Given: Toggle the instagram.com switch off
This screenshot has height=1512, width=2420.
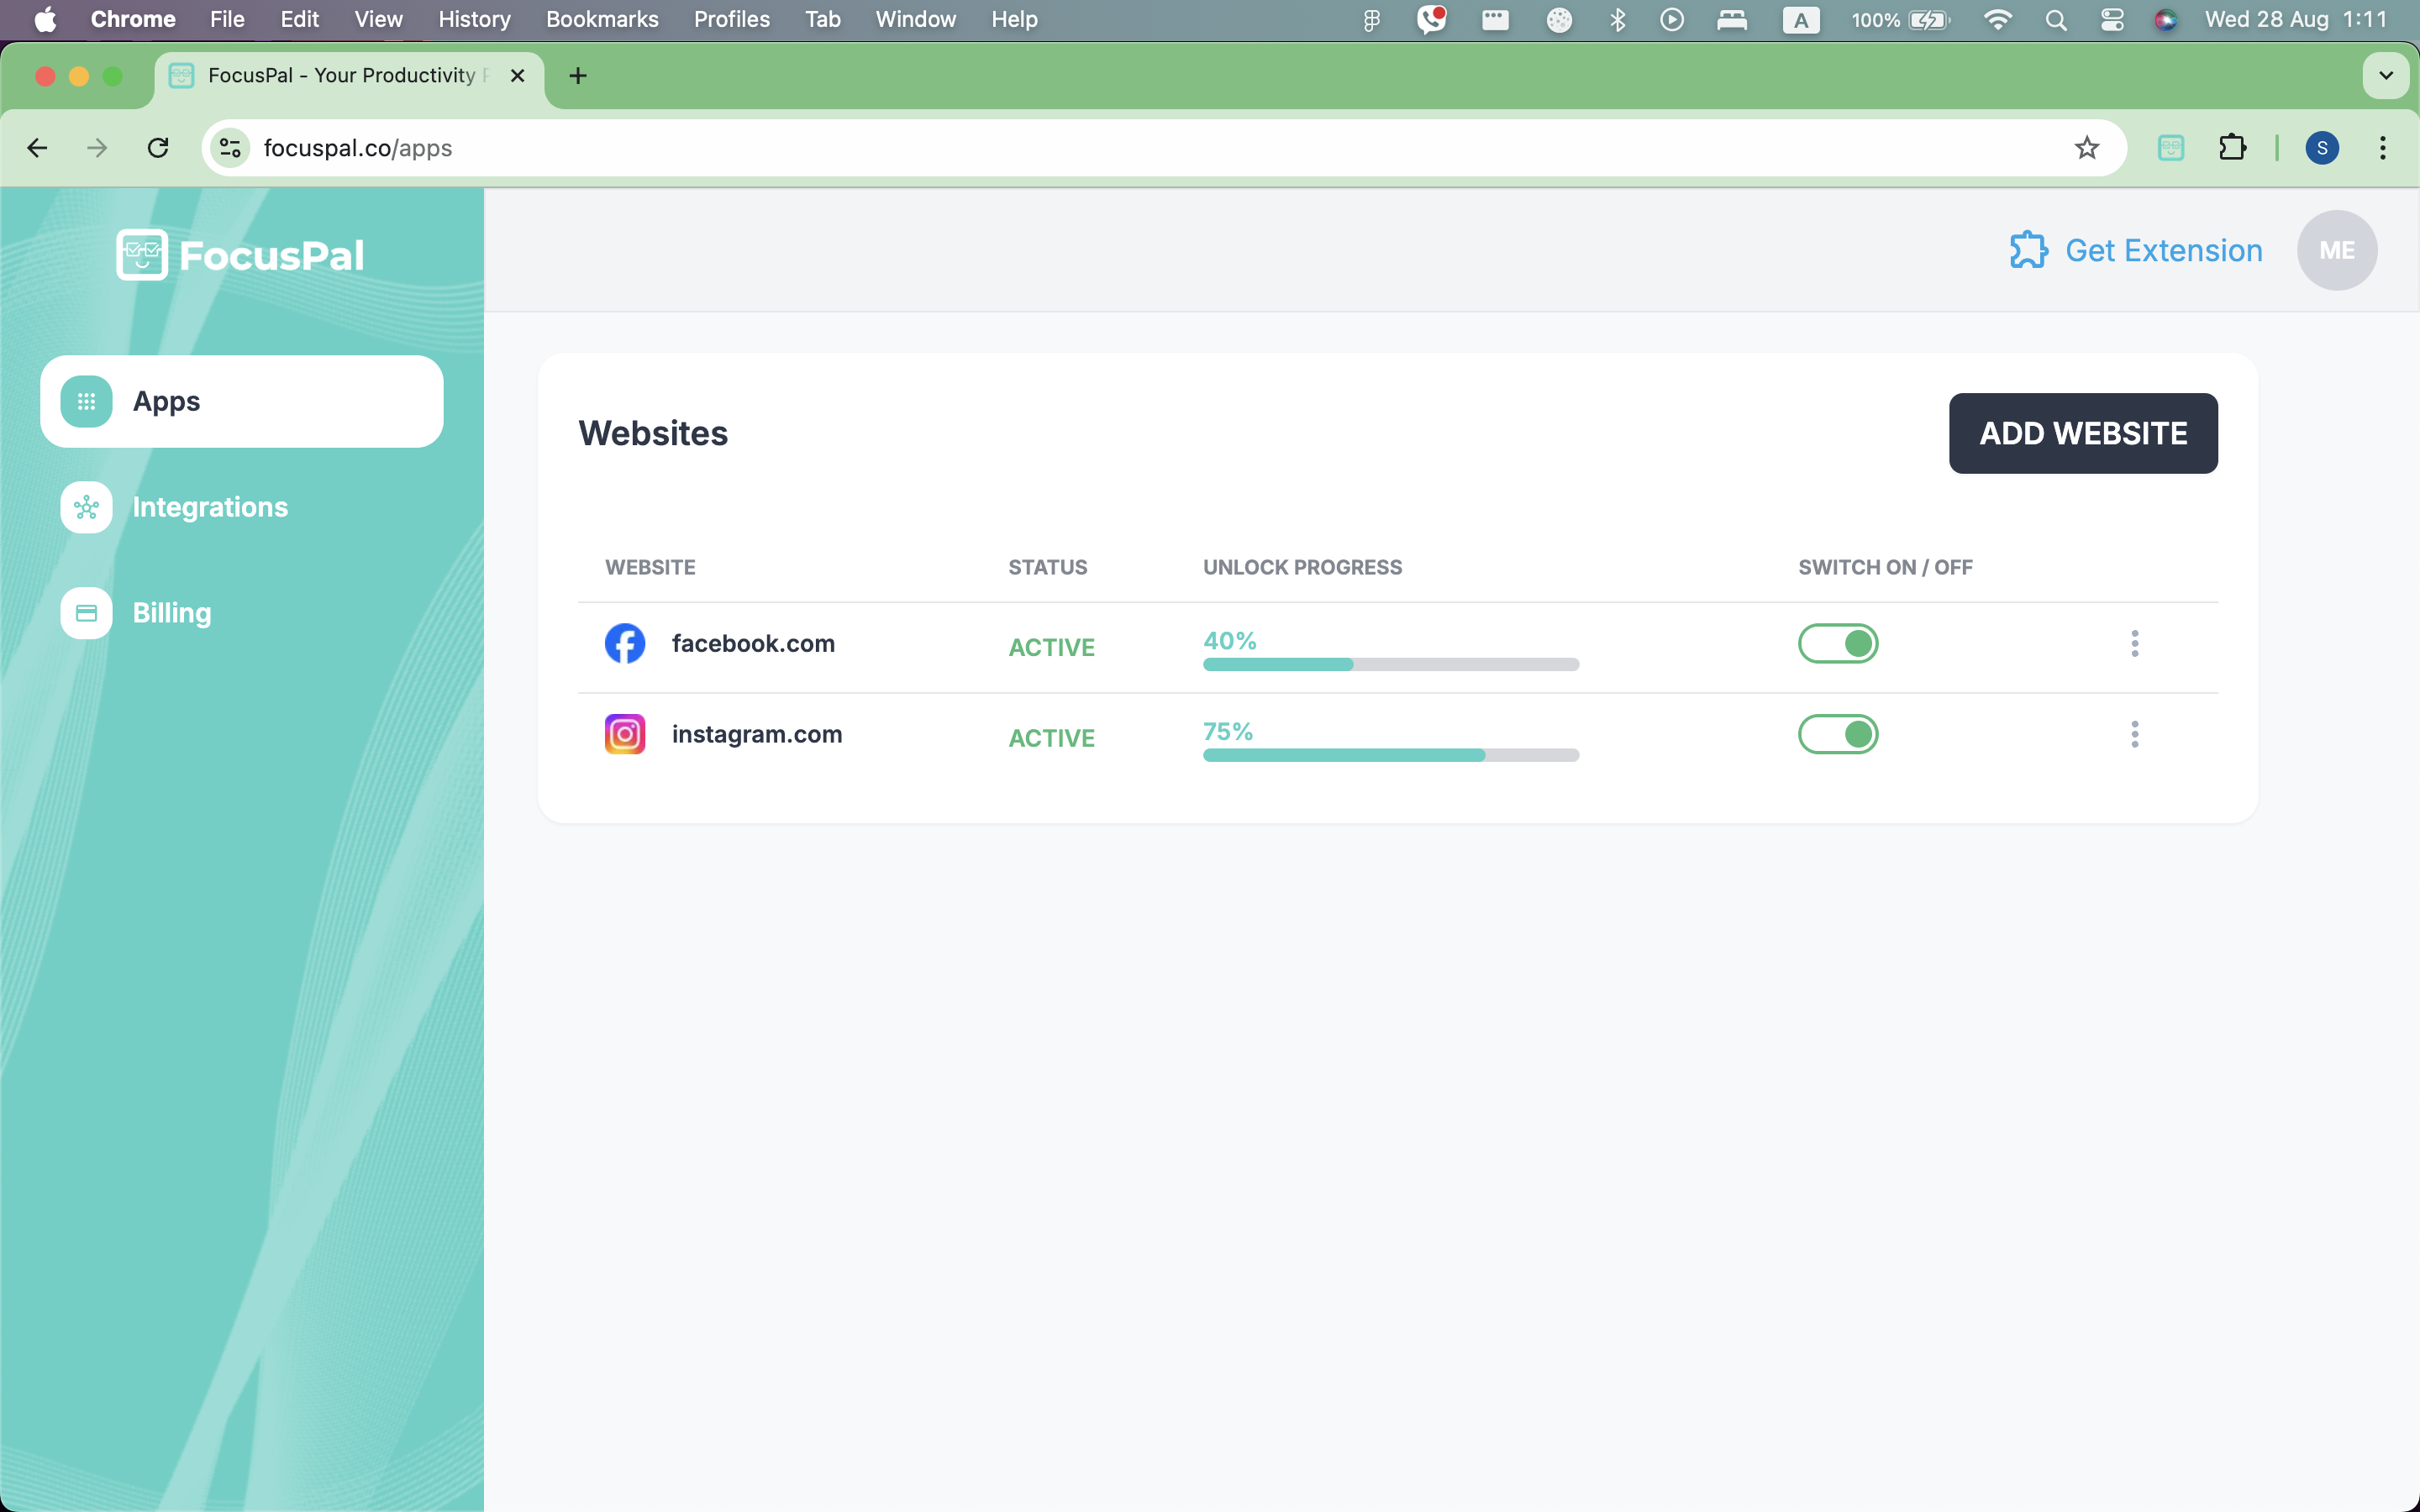Looking at the screenshot, I should (x=1838, y=734).
